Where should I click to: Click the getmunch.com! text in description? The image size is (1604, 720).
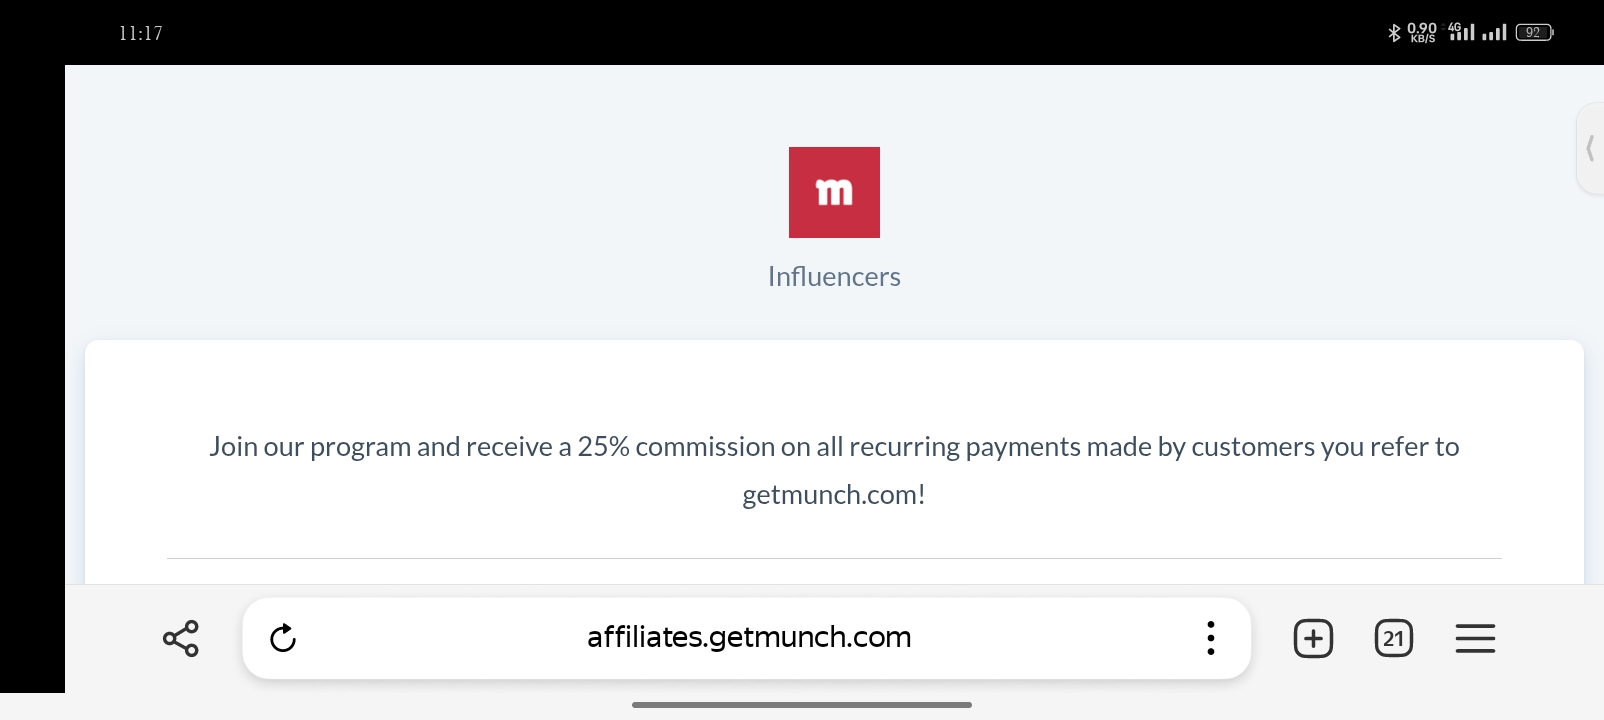tap(834, 495)
